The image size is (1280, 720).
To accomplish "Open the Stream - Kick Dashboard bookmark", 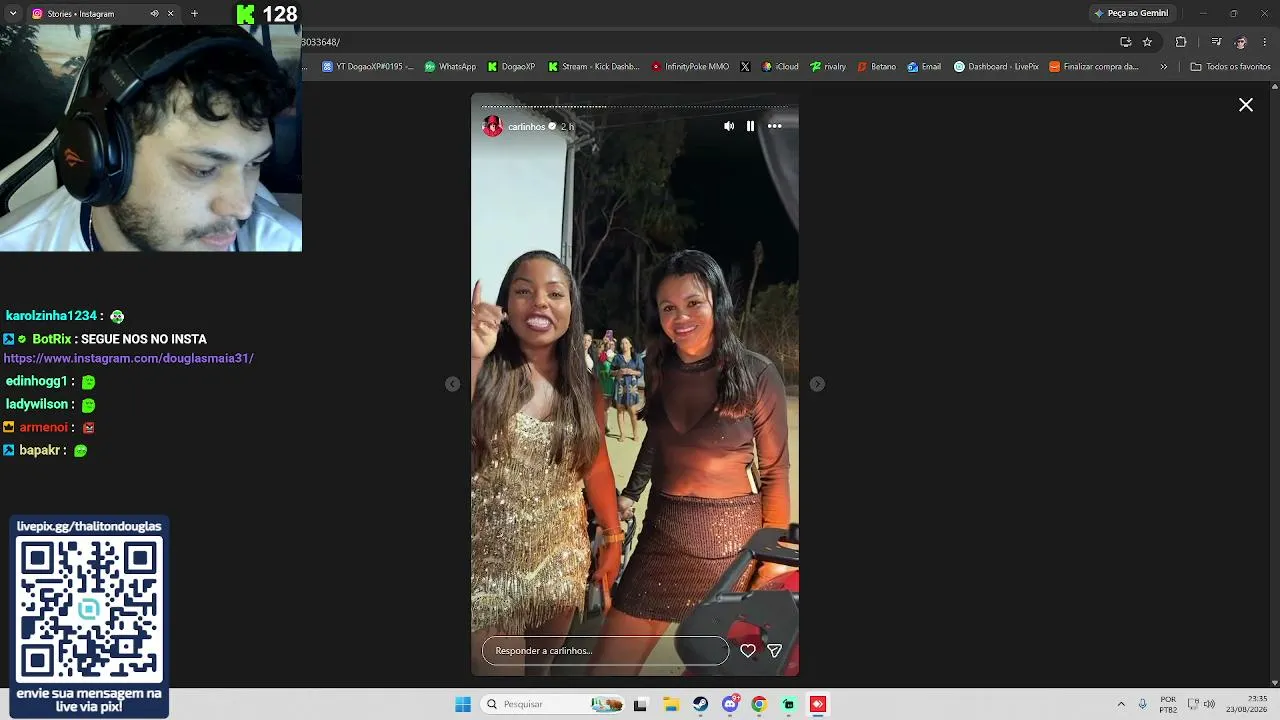I will click(593, 67).
